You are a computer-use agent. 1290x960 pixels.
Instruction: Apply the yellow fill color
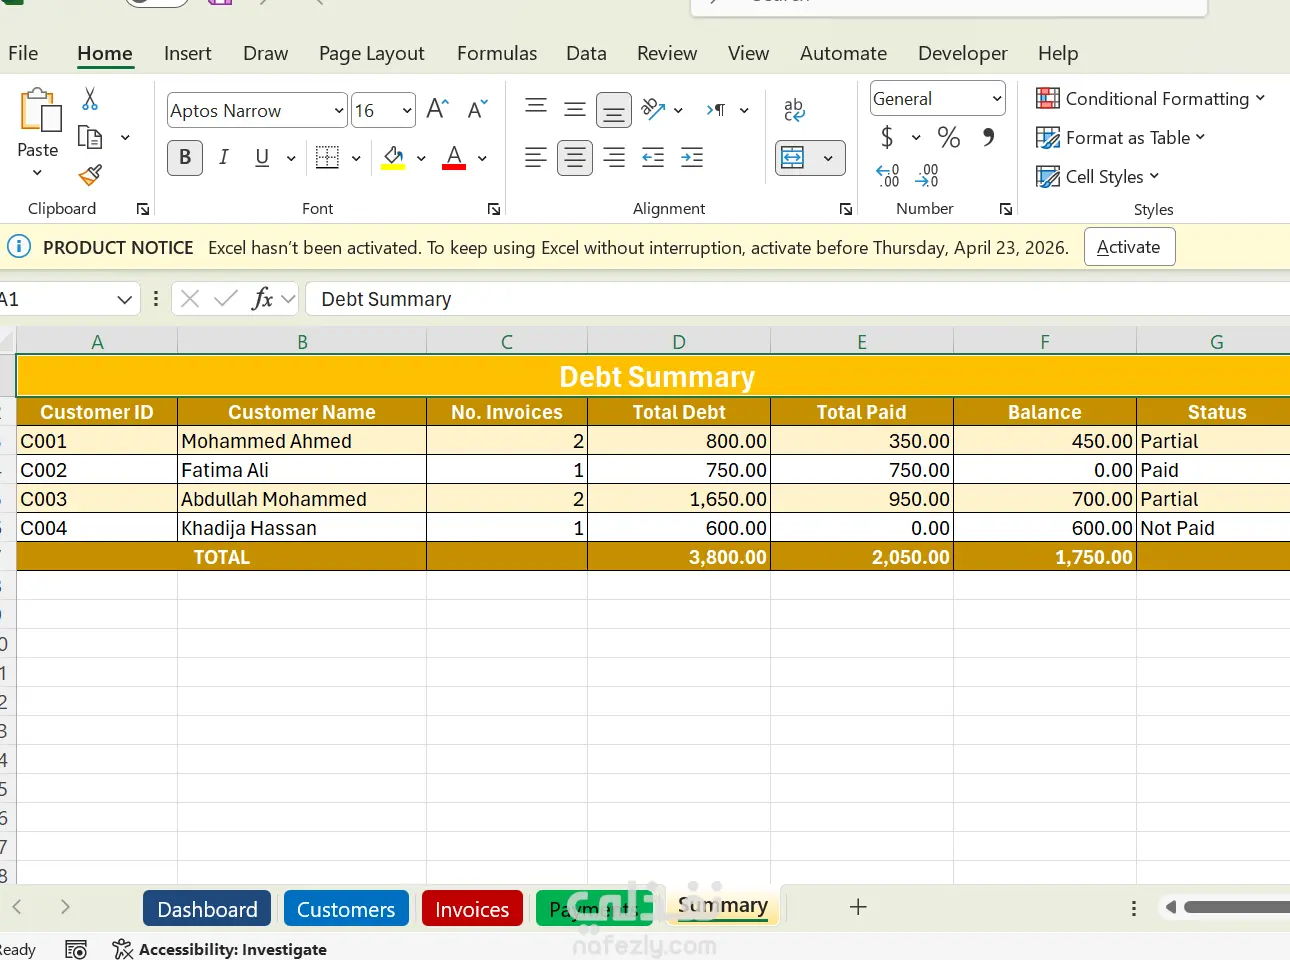[x=393, y=157]
